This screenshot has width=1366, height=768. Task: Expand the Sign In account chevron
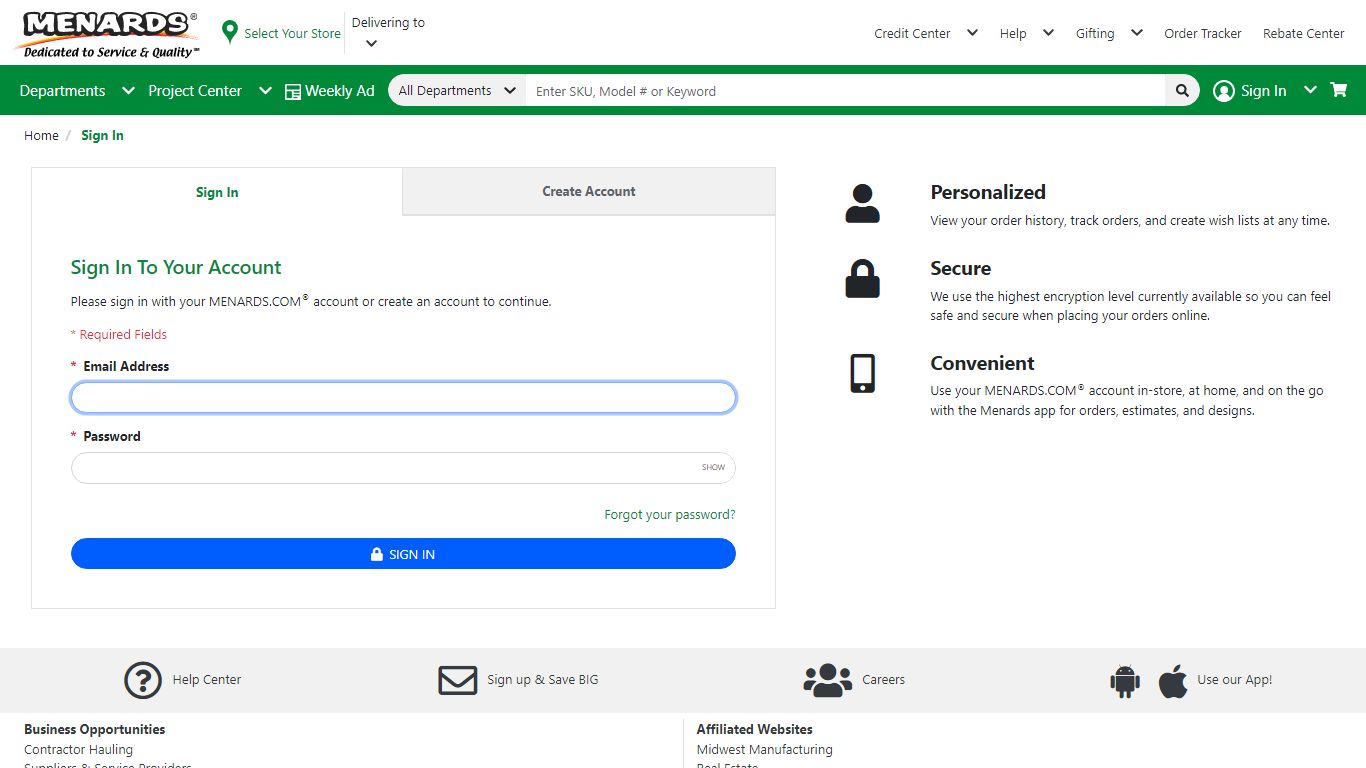tap(1310, 90)
